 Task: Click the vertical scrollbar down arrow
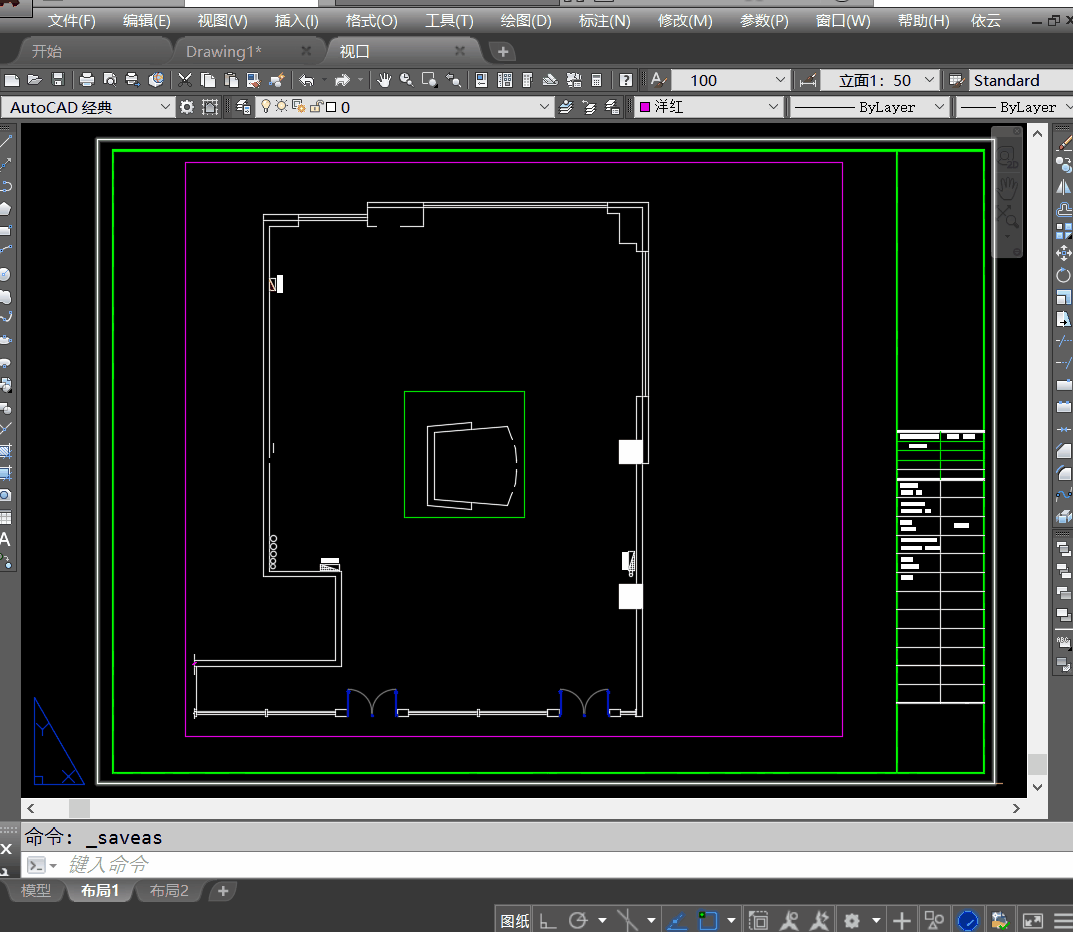tap(1037, 788)
